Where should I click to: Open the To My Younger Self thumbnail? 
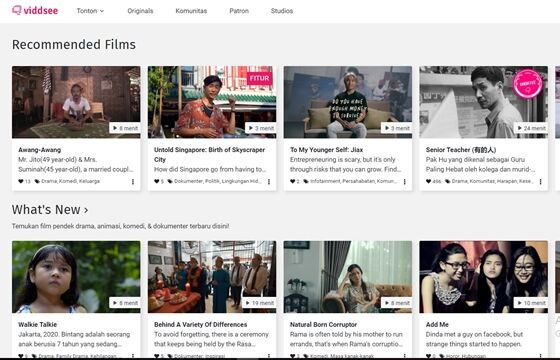[x=348, y=102]
